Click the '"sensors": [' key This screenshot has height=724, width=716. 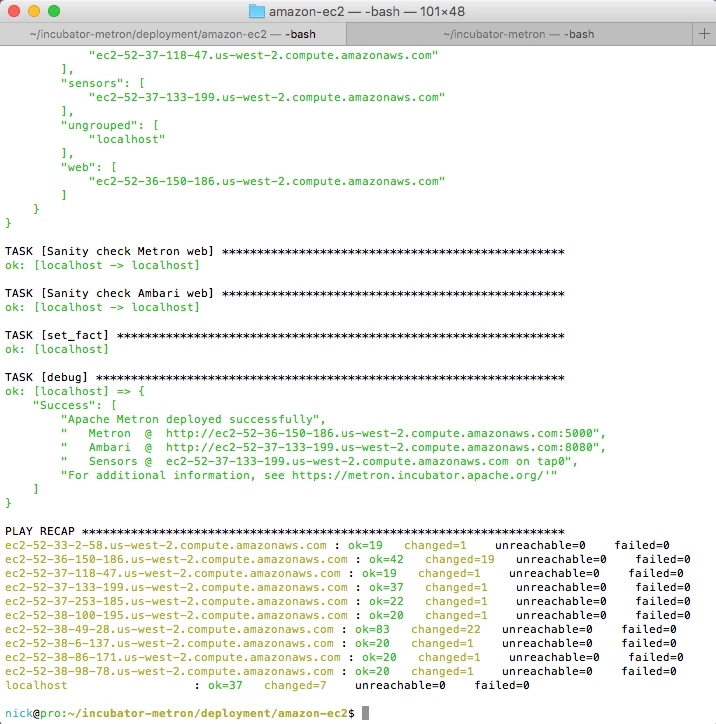point(102,83)
